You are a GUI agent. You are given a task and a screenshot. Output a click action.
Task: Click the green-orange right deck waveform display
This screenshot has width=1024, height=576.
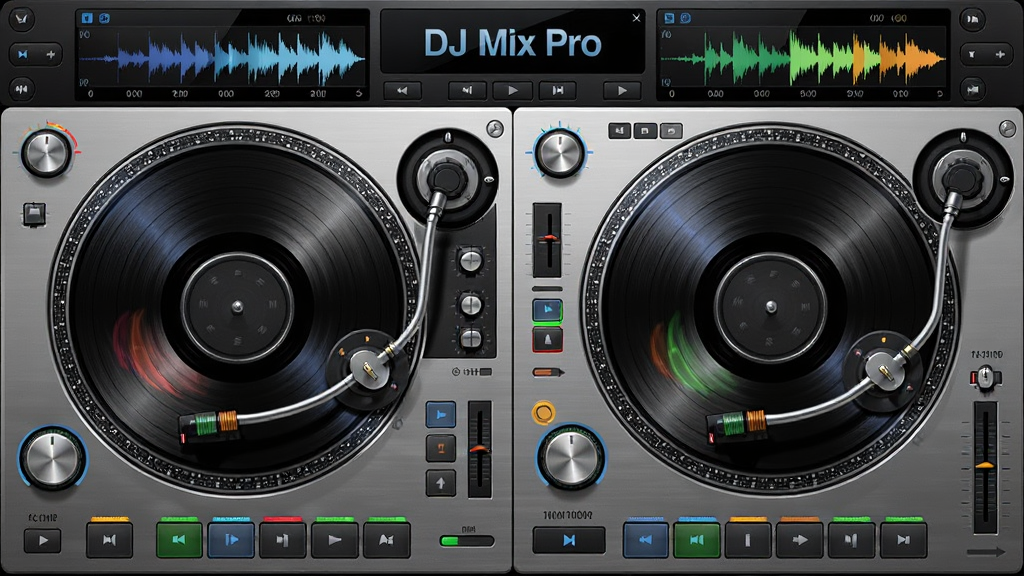click(x=803, y=59)
